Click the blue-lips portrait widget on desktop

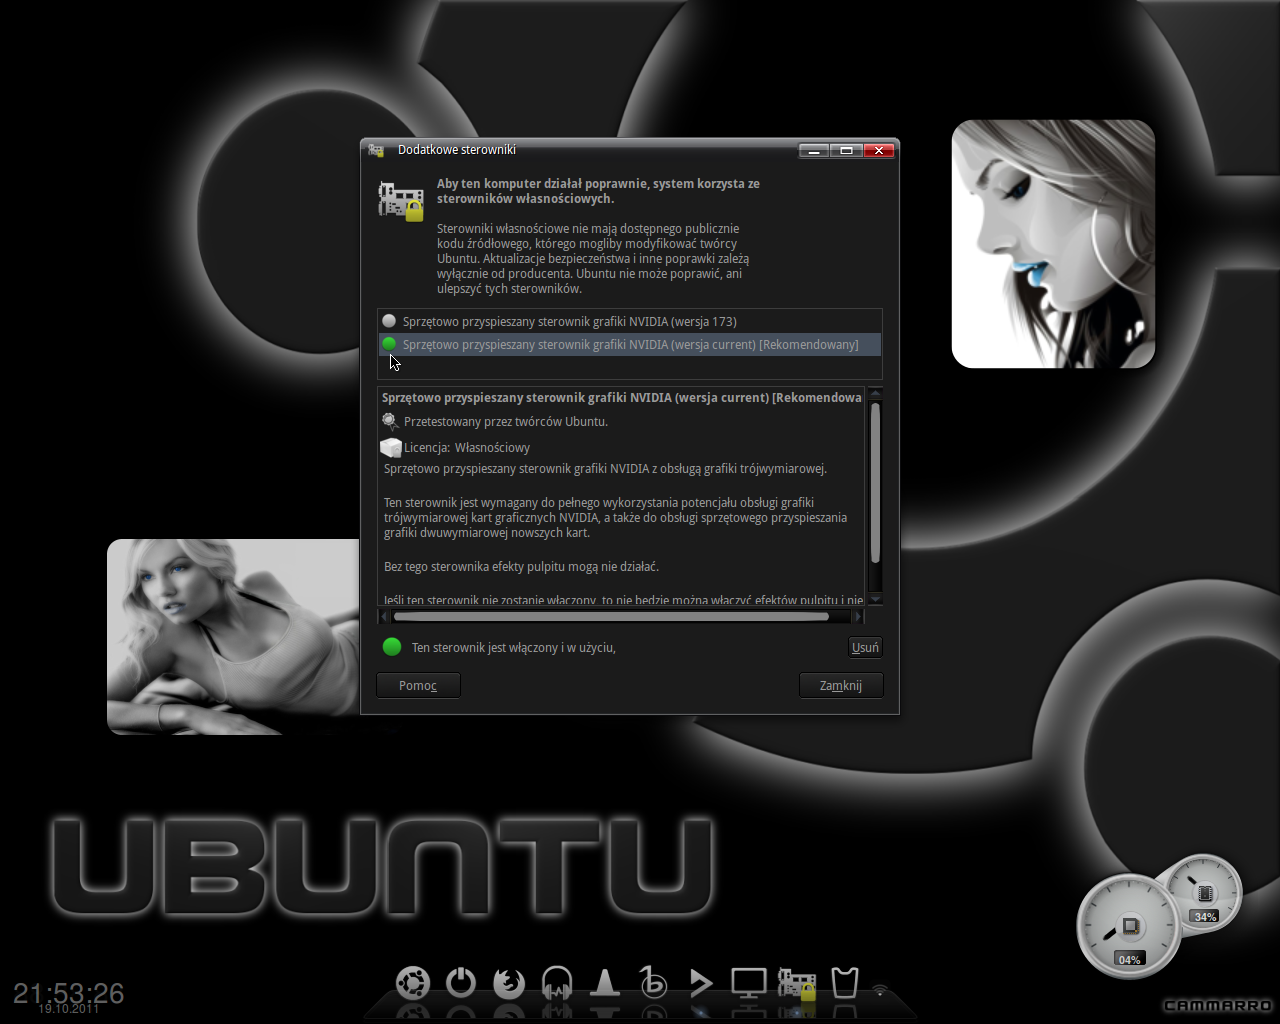pos(1053,244)
